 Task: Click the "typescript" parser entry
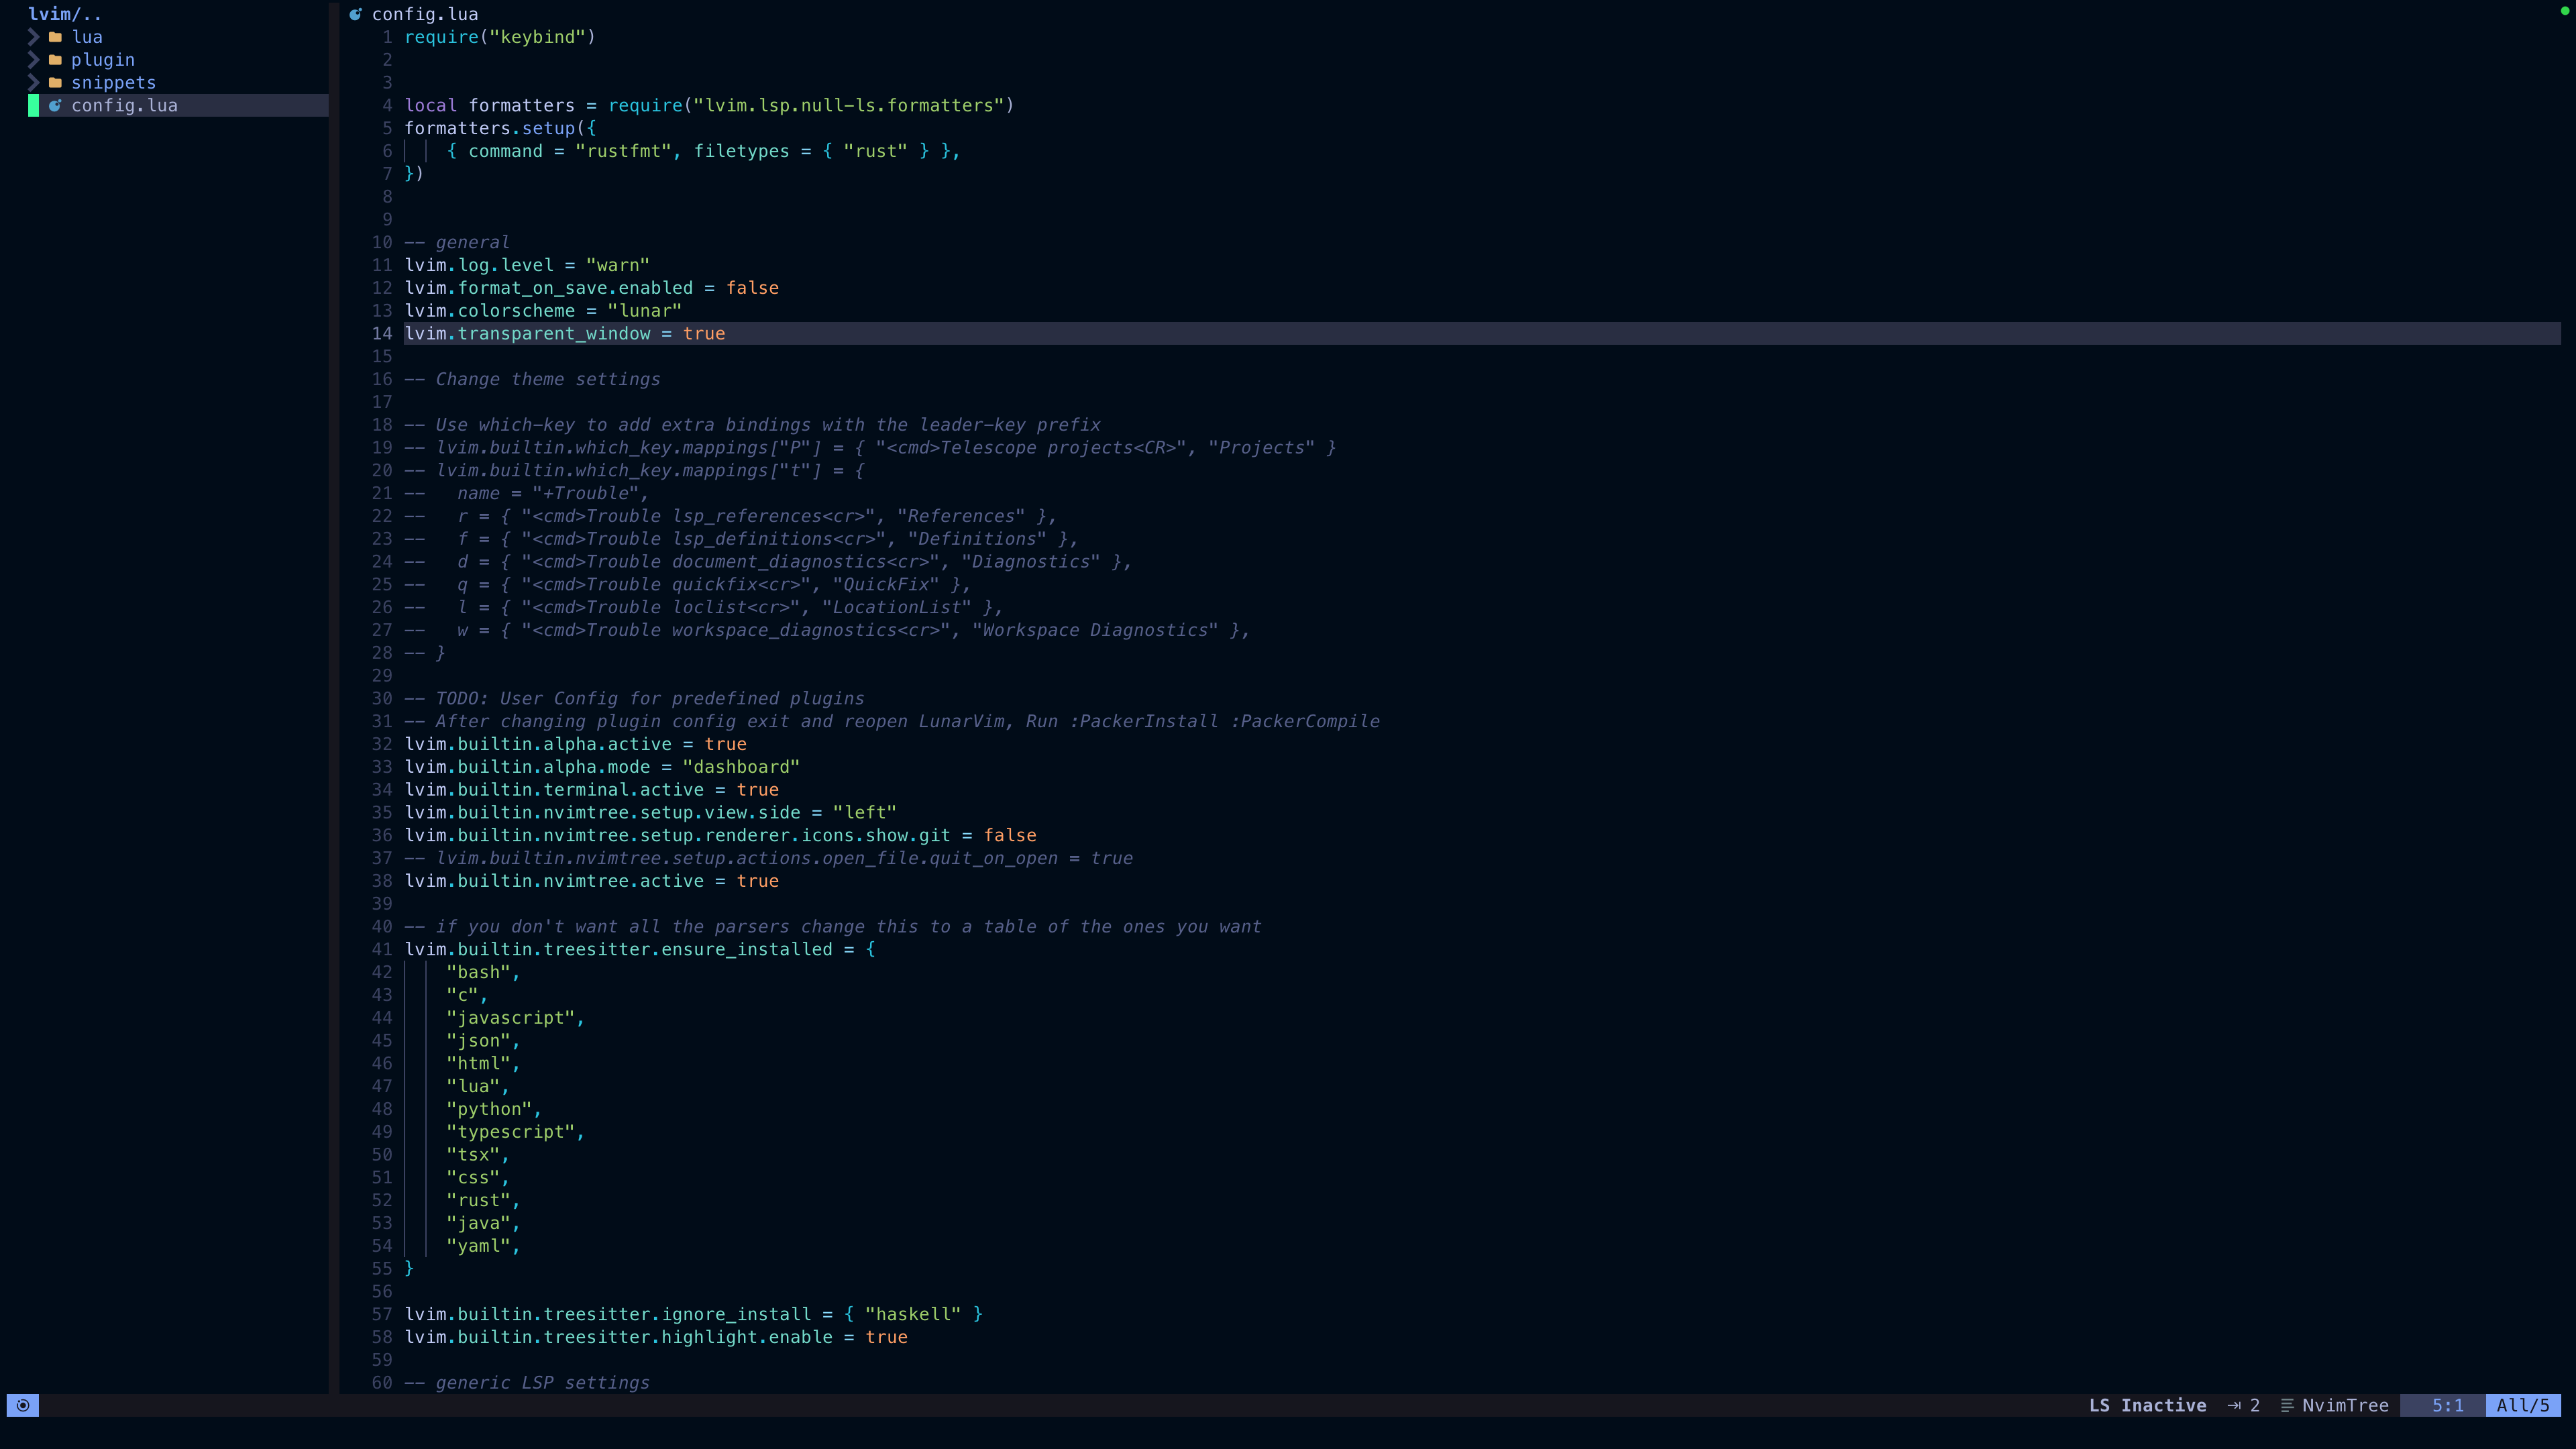click(510, 1132)
